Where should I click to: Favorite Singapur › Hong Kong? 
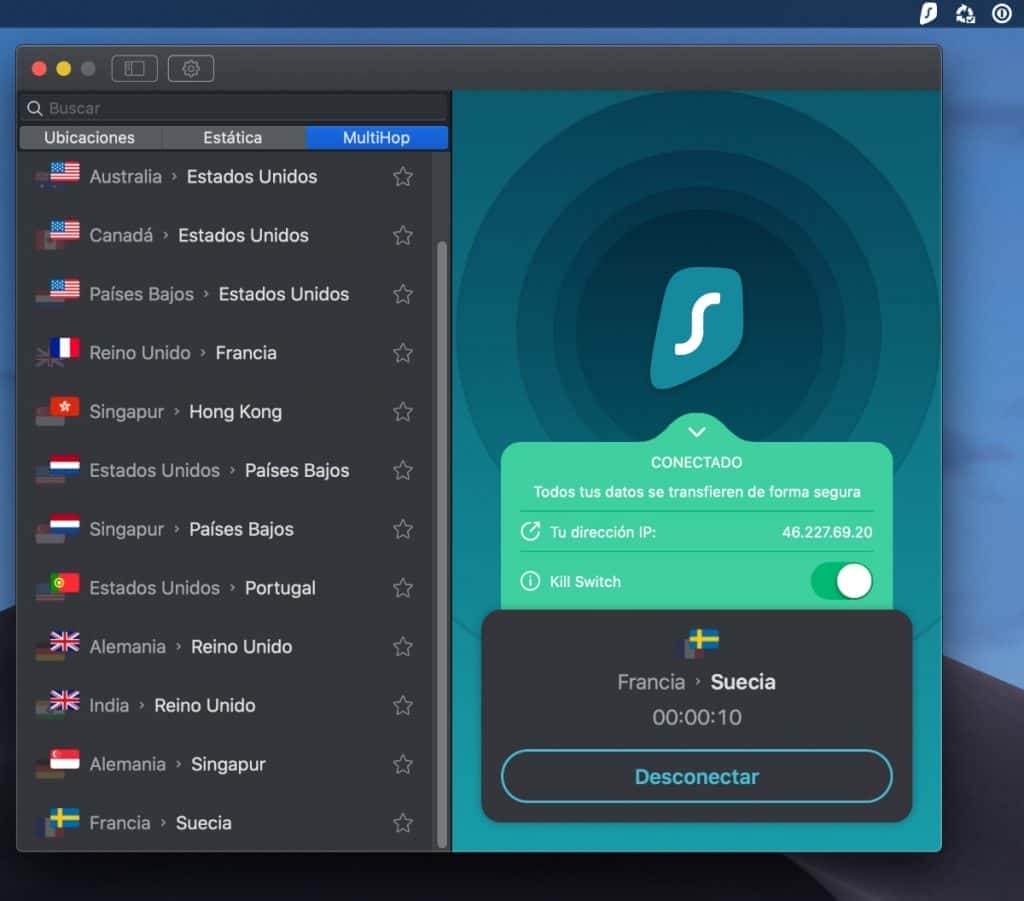point(403,411)
